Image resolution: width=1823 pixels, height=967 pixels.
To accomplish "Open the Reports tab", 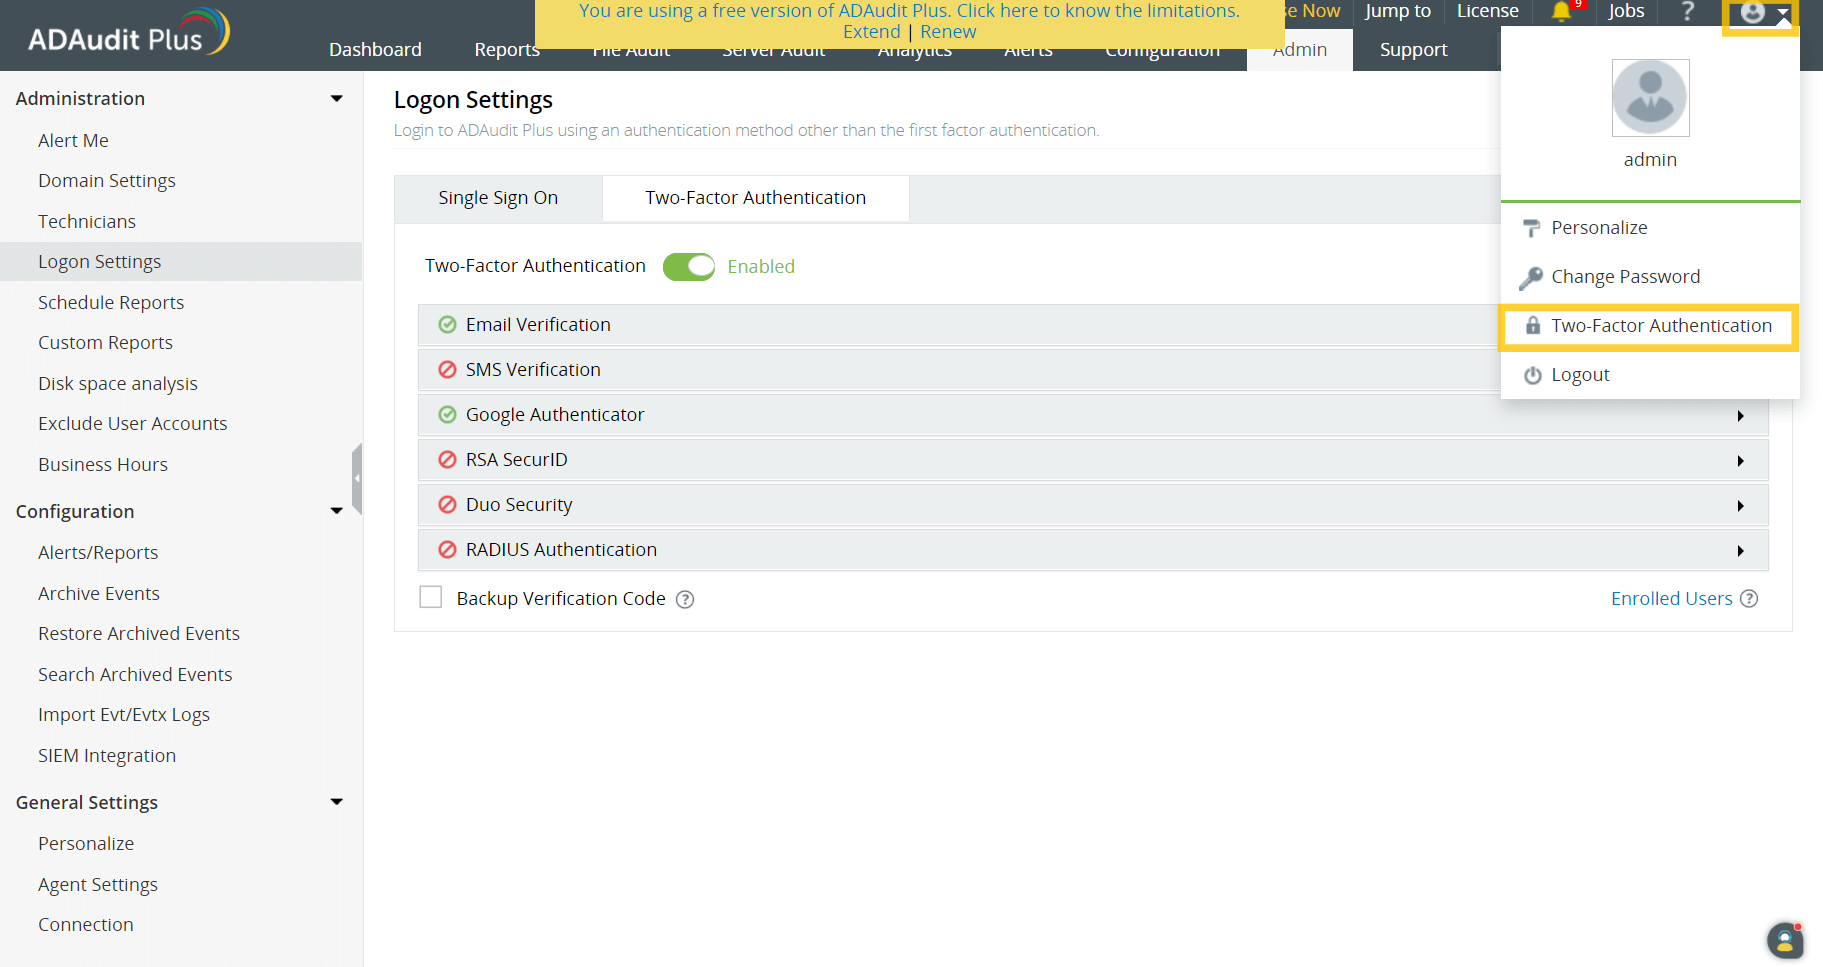I will tap(507, 50).
